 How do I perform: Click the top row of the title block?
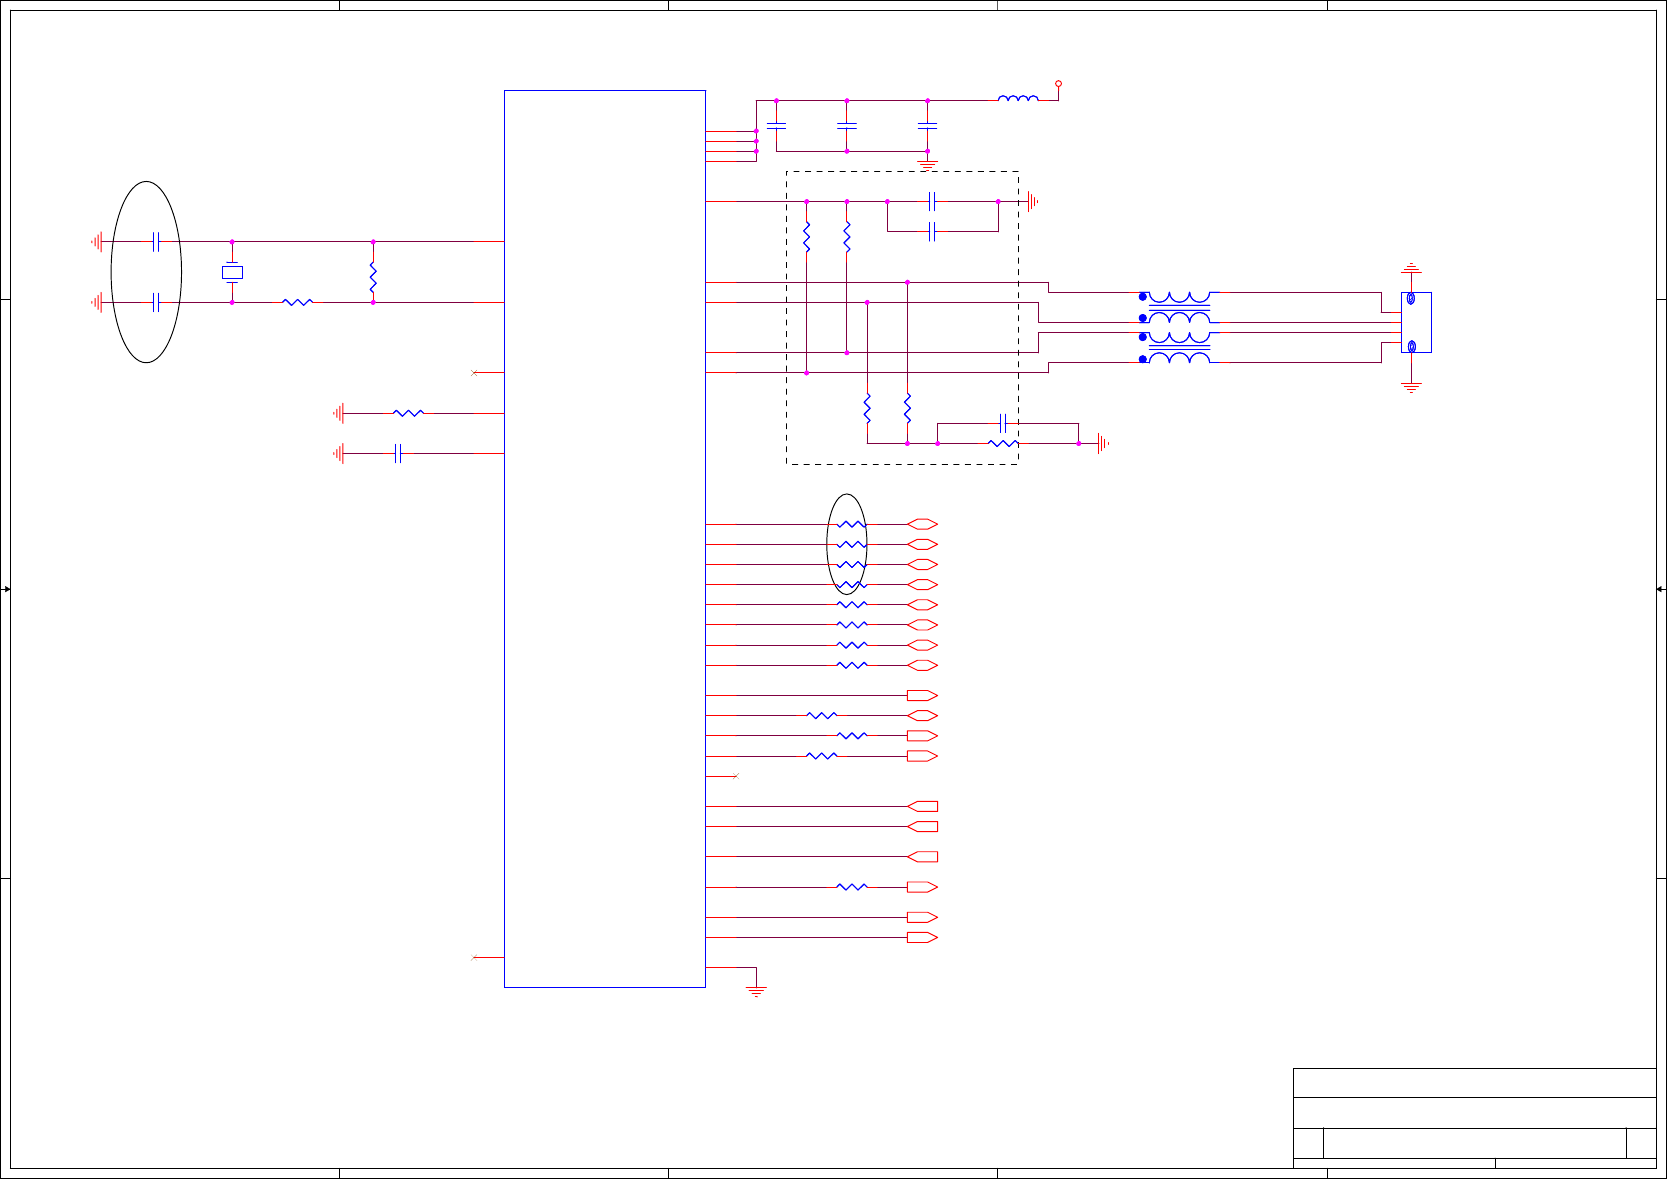tap(1474, 1083)
